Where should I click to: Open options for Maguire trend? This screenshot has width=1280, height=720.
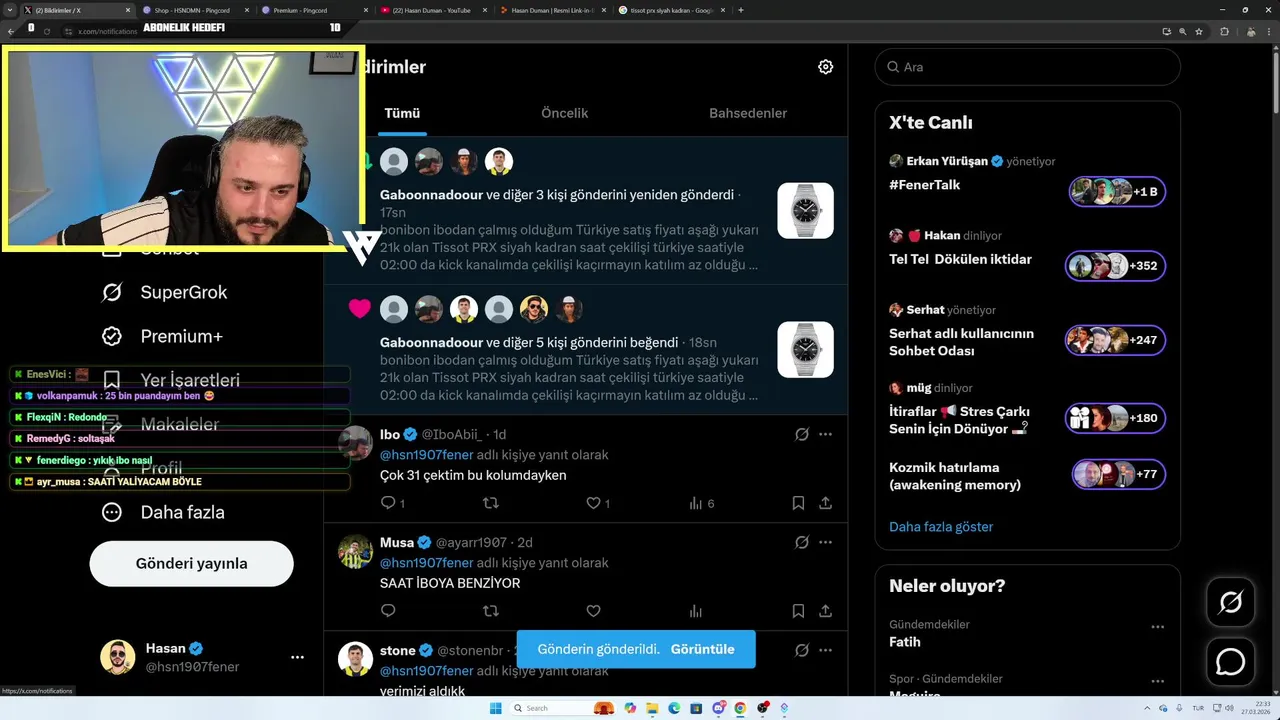[x=1157, y=681]
